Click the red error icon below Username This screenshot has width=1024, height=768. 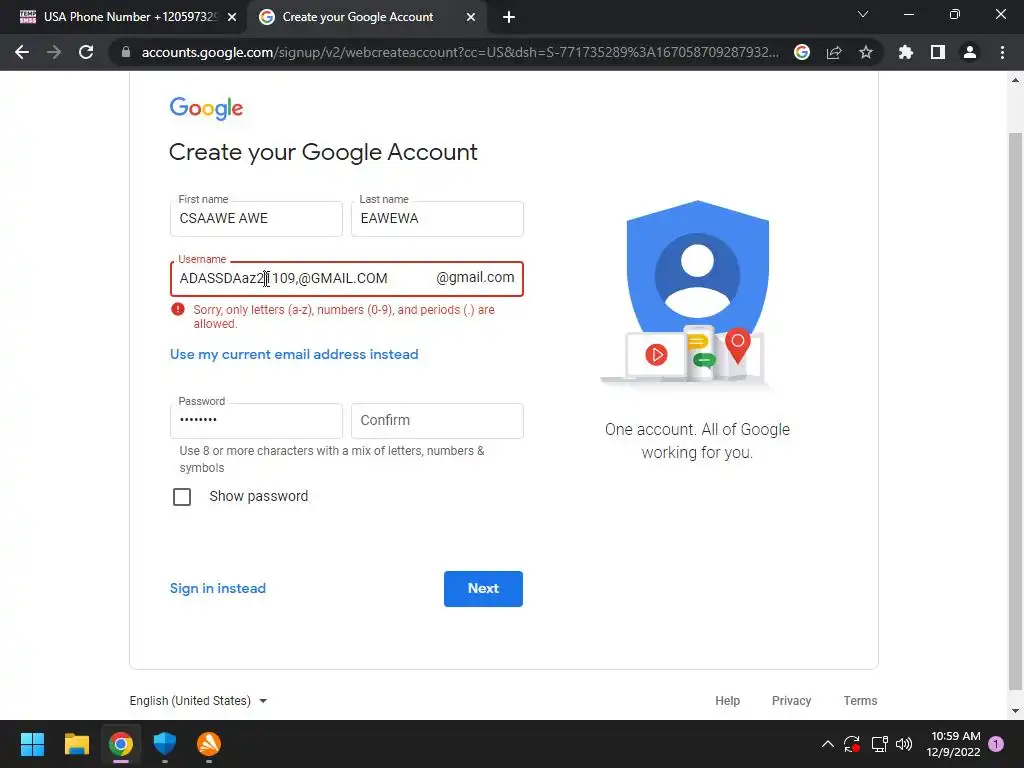pyautogui.click(x=178, y=310)
